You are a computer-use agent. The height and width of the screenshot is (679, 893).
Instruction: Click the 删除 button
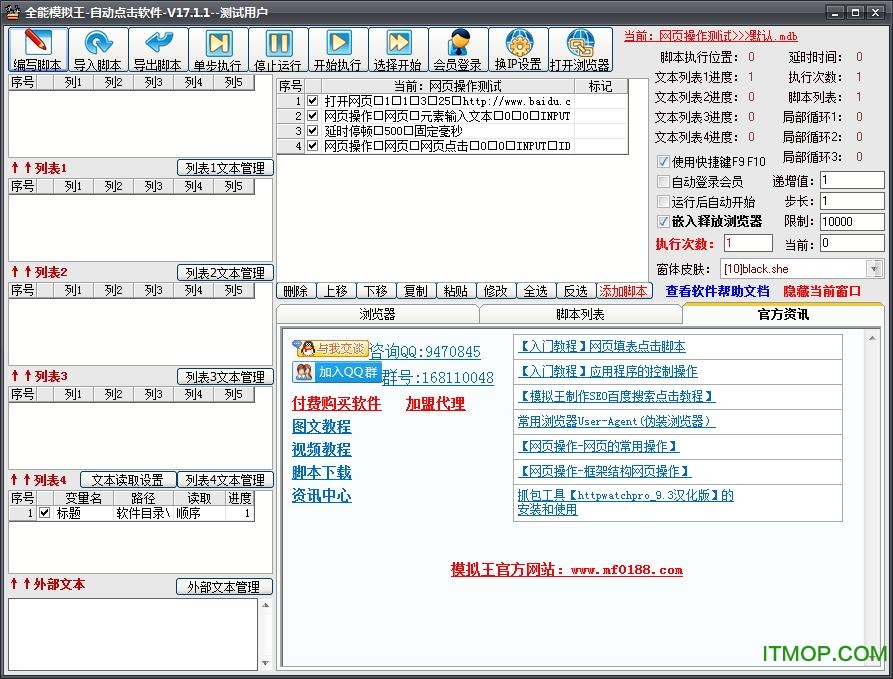click(296, 291)
